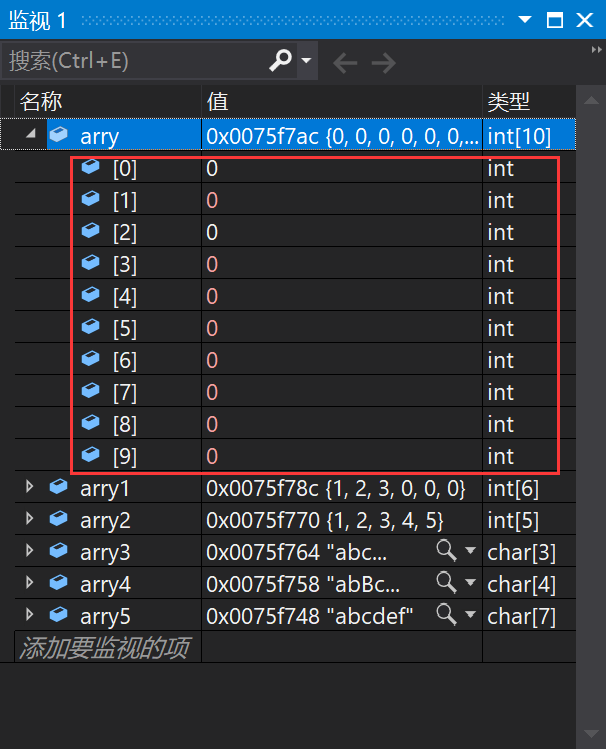
Task: Click the cube icon of element [2]
Action: tap(90, 231)
